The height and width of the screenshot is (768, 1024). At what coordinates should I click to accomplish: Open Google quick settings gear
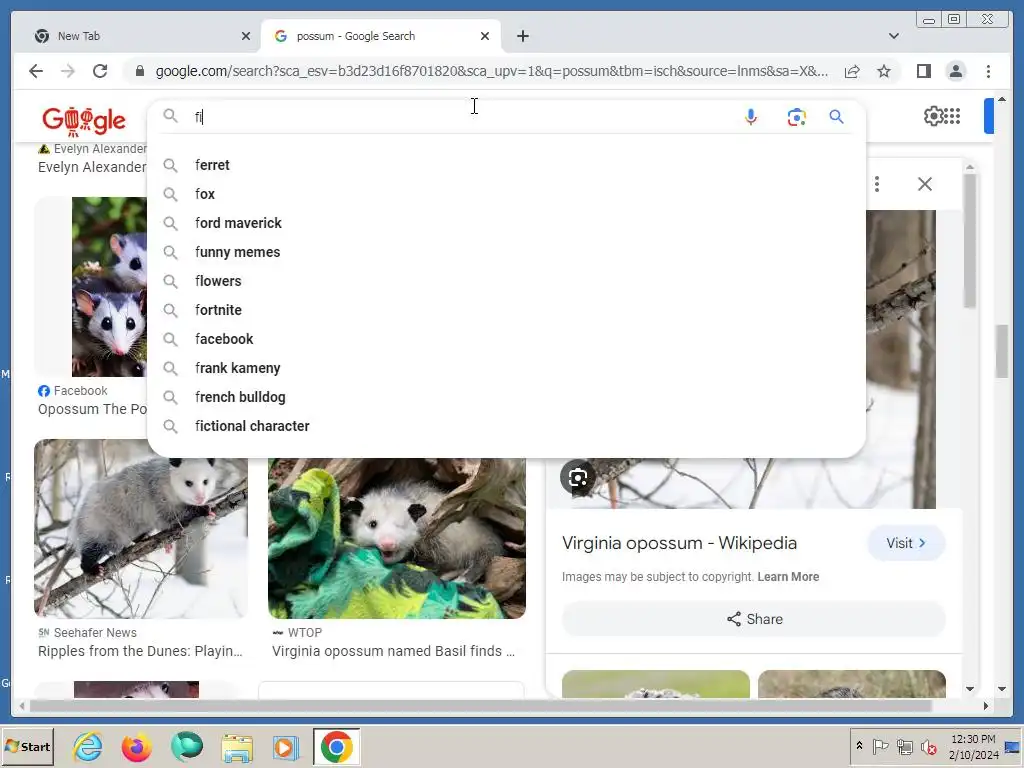coord(933,116)
